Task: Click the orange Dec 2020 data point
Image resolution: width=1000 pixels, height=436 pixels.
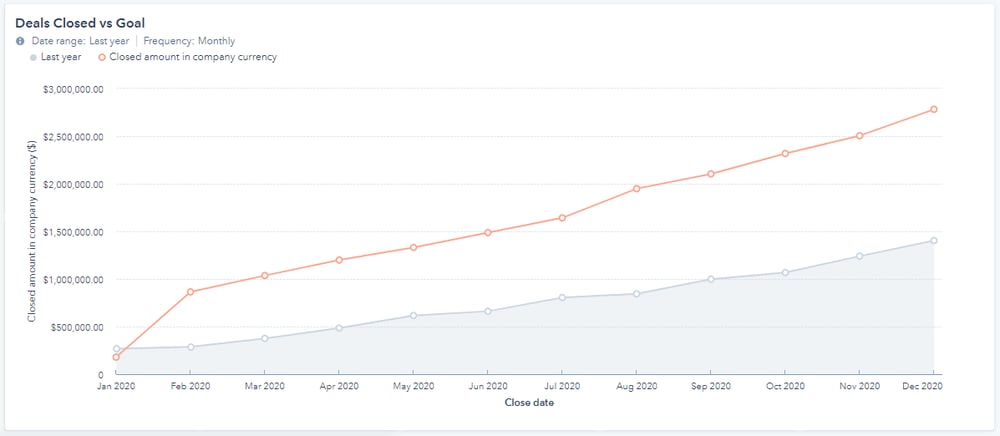Action: pyautogui.click(x=933, y=109)
